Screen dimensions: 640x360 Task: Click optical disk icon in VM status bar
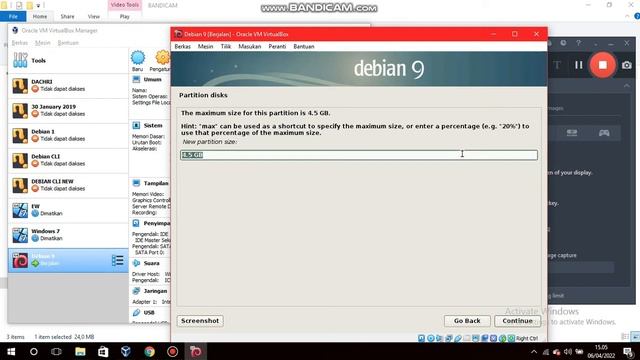[x=430, y=338]
